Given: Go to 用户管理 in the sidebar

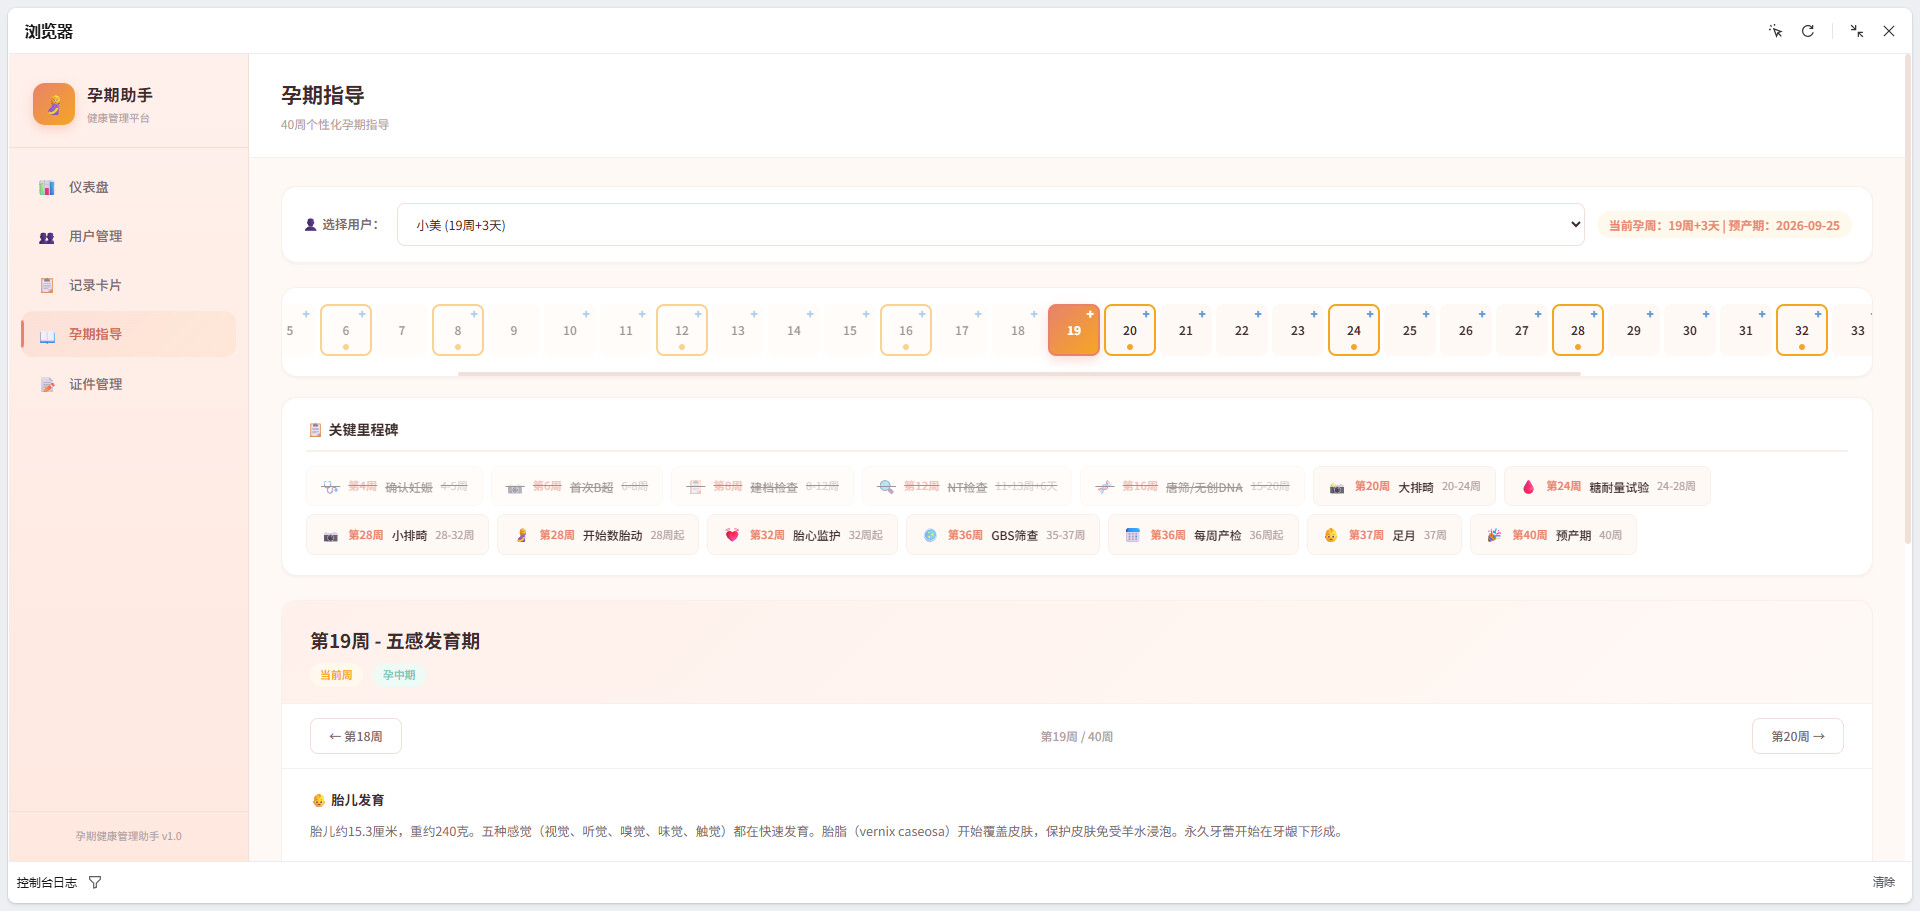Looking at the screenshot, I should 95,236.
